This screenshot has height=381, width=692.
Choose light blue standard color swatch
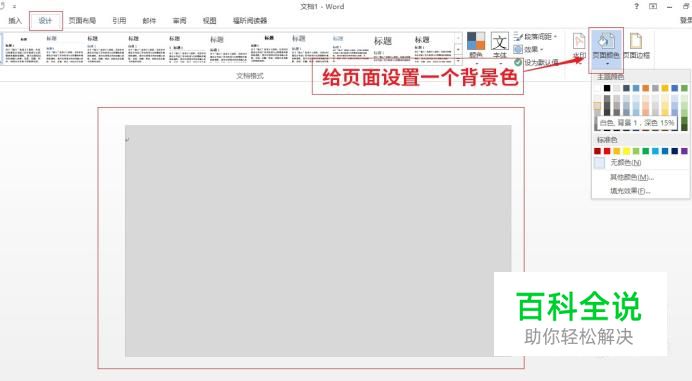tap(655, 151)
